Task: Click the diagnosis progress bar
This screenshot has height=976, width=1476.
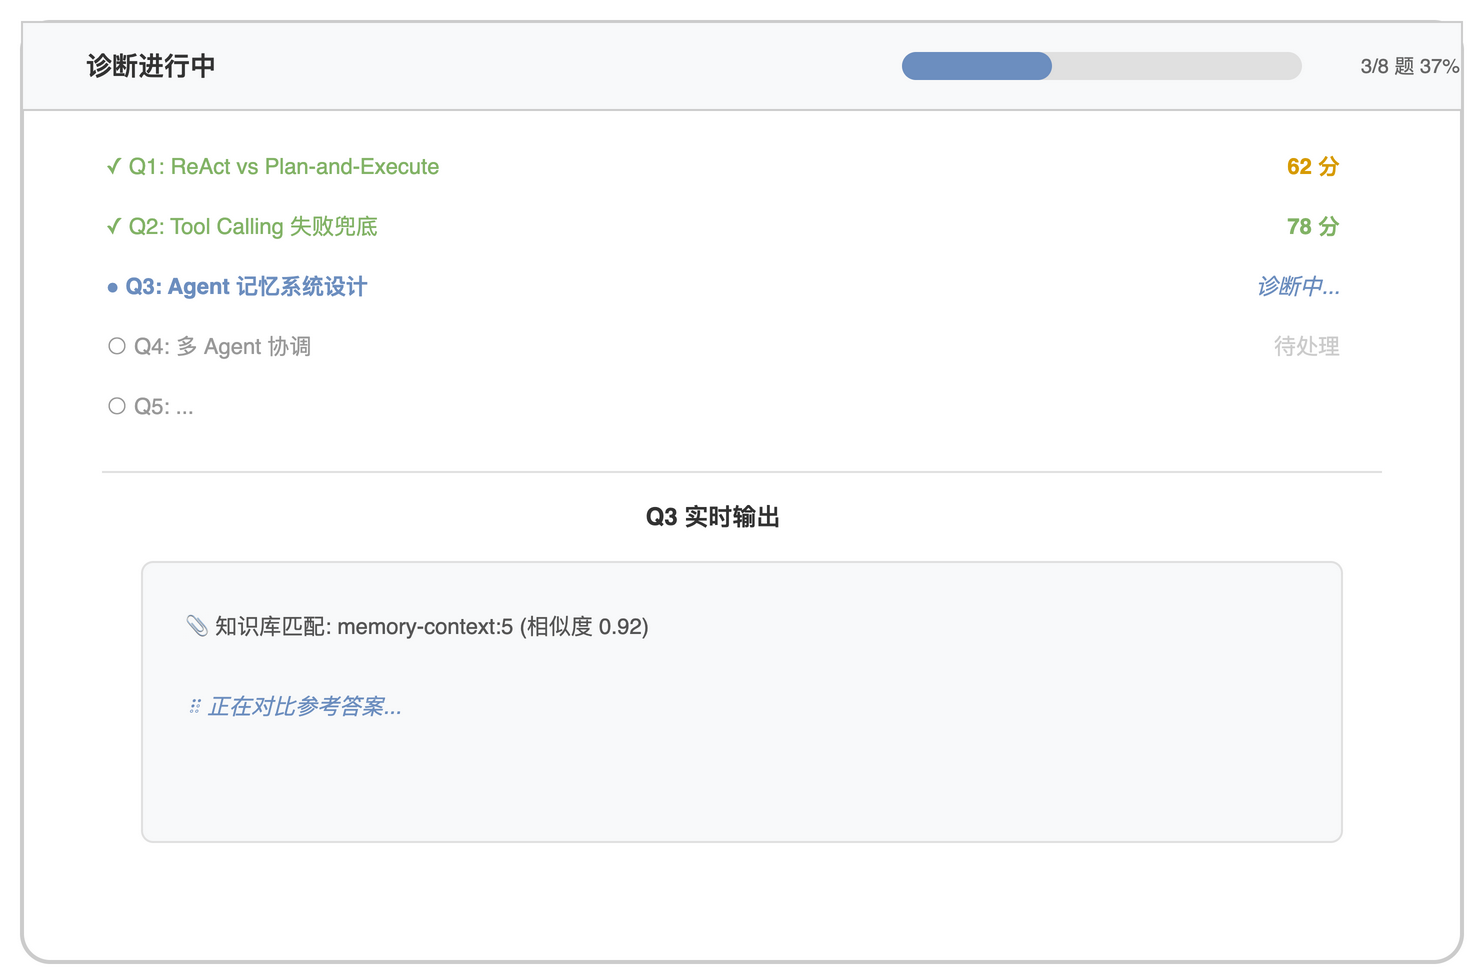Action: click(x=1101, y=66)
